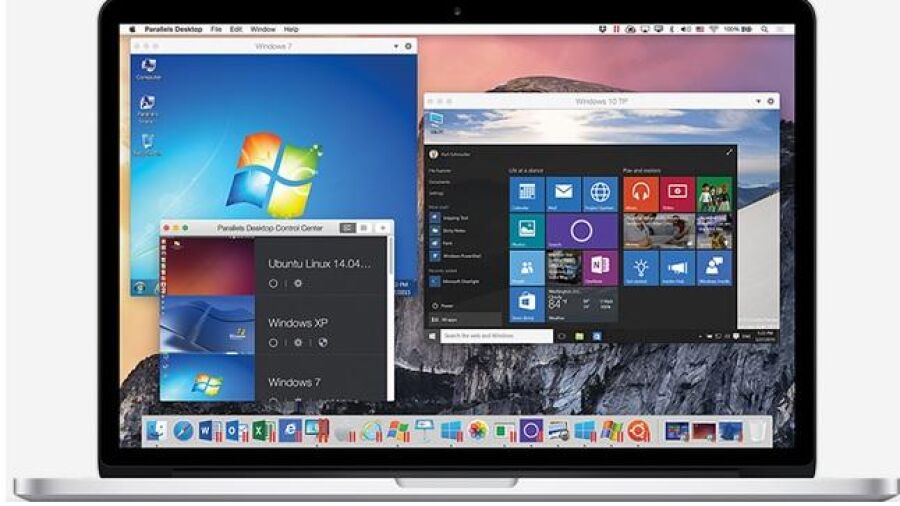Open the Edit menu

[236, 29]
